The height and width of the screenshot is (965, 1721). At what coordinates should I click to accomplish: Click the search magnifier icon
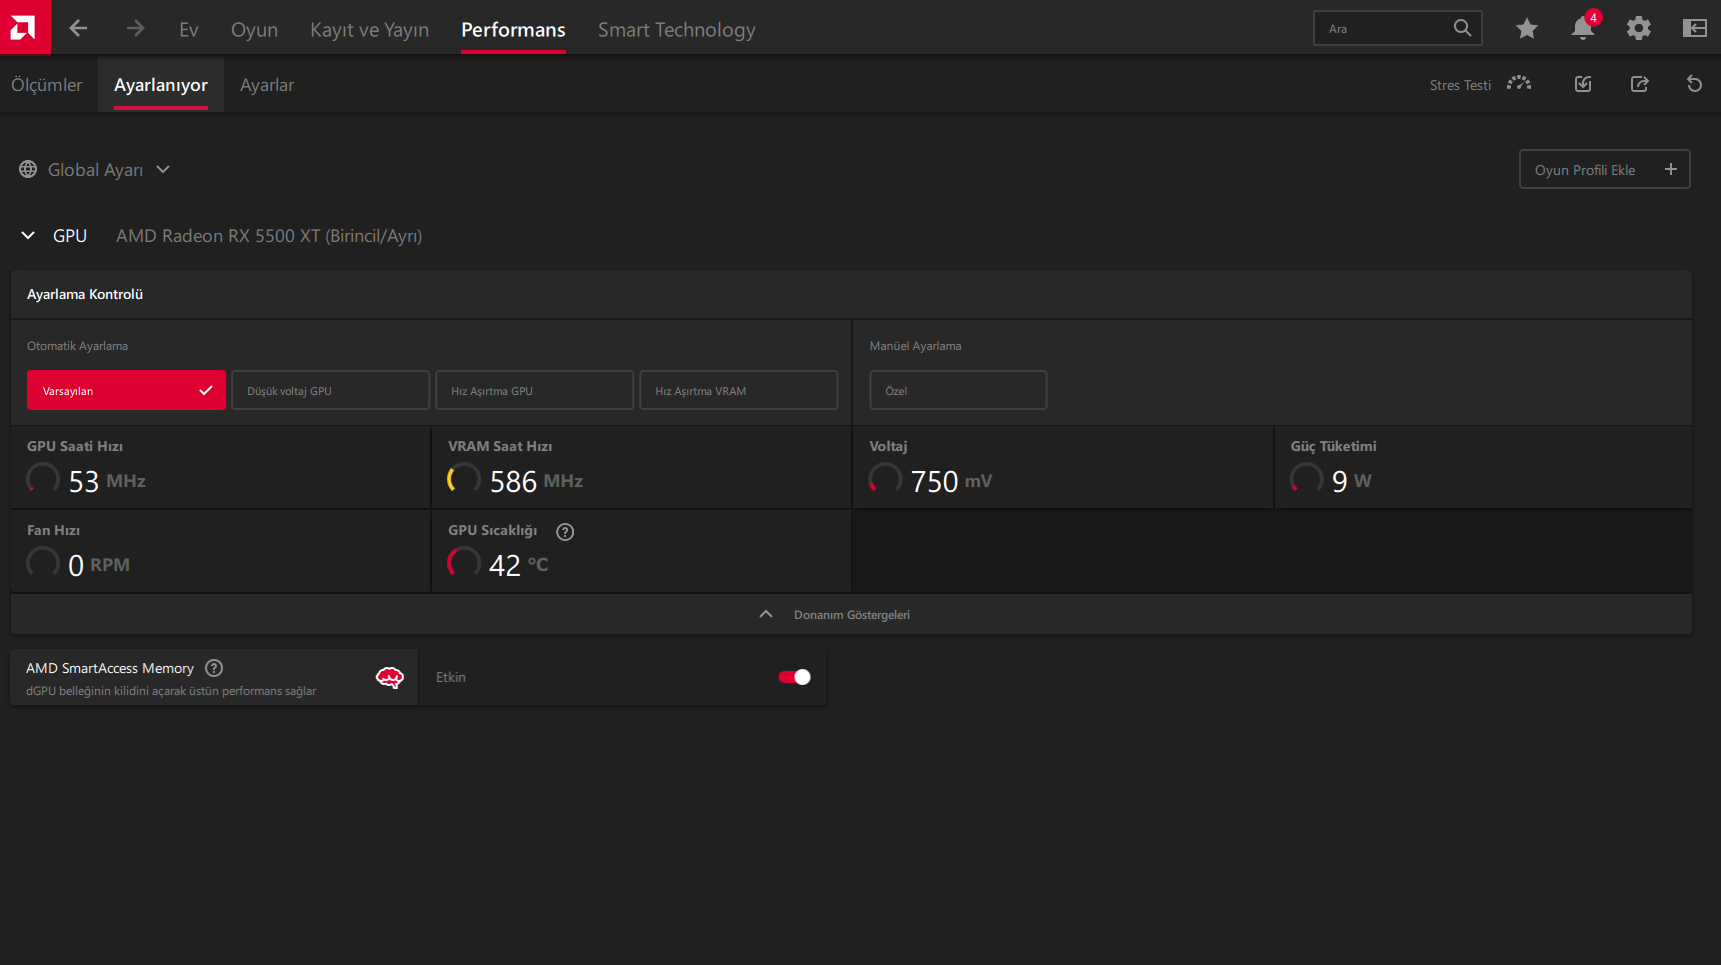[x=1462, y=28]
